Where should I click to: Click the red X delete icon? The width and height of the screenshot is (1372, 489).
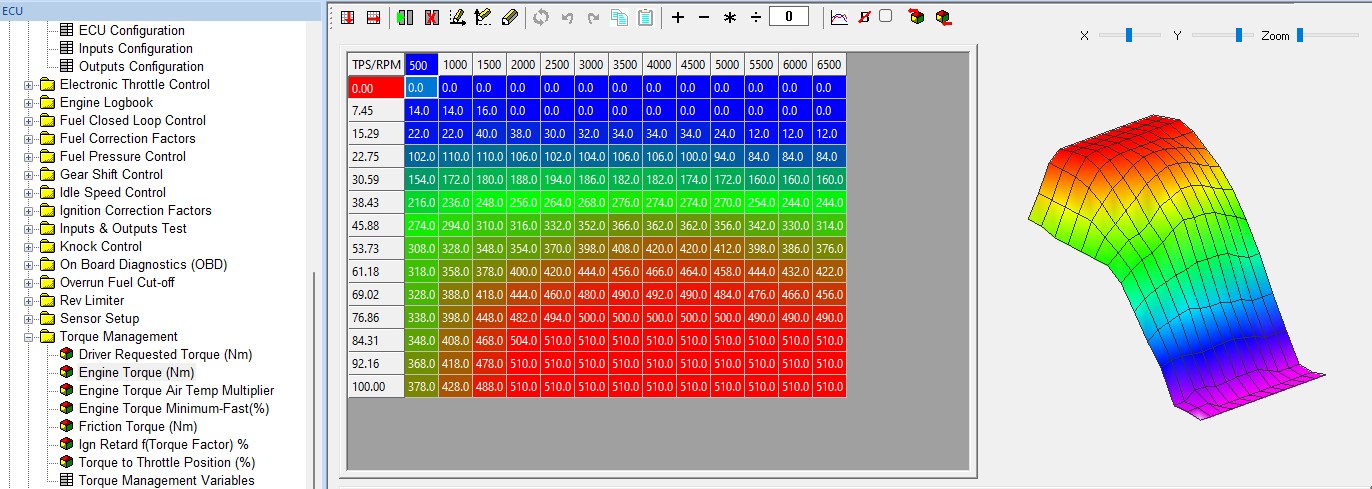[432, 17]
